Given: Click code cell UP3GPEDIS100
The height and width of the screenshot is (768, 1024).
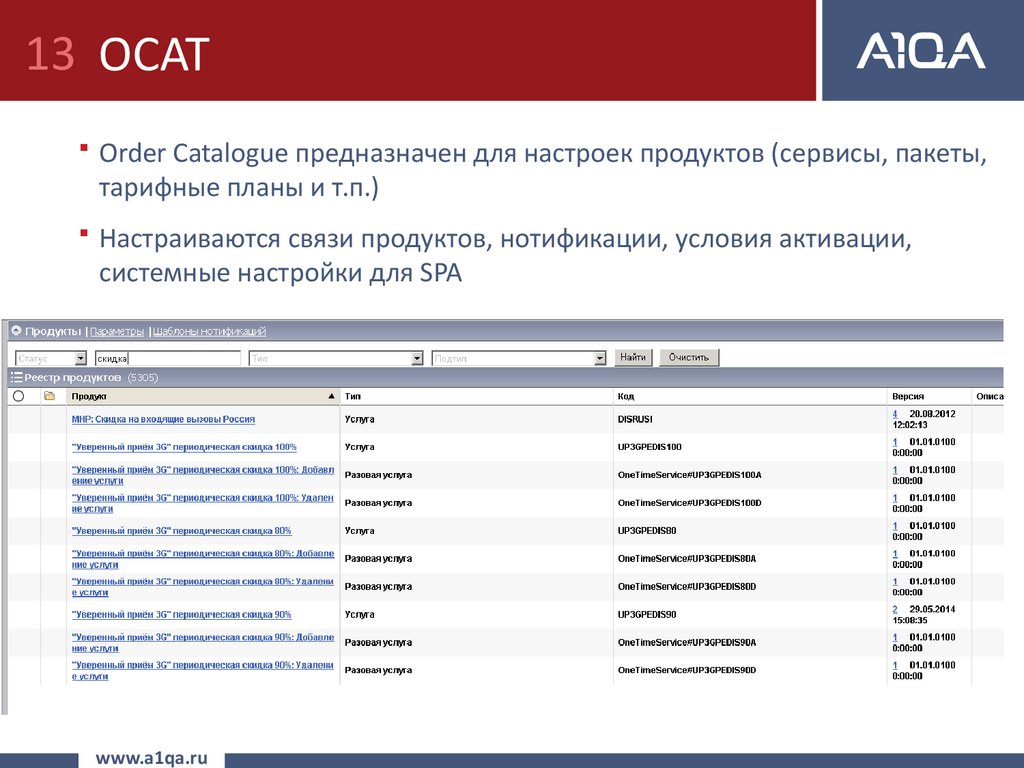Looking at the screenshot, I should [x=650, y=447].
